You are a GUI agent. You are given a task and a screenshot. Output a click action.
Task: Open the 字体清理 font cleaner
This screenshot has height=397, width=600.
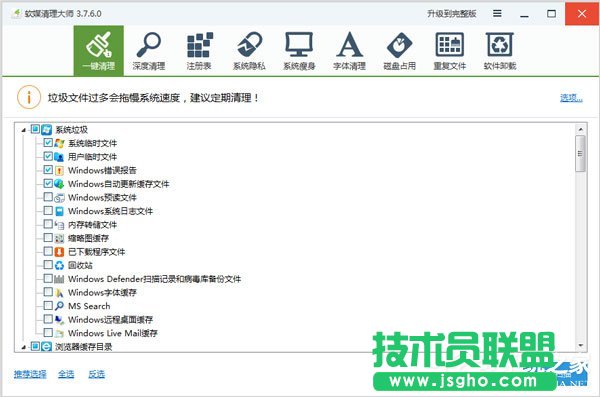coord(349,51)
